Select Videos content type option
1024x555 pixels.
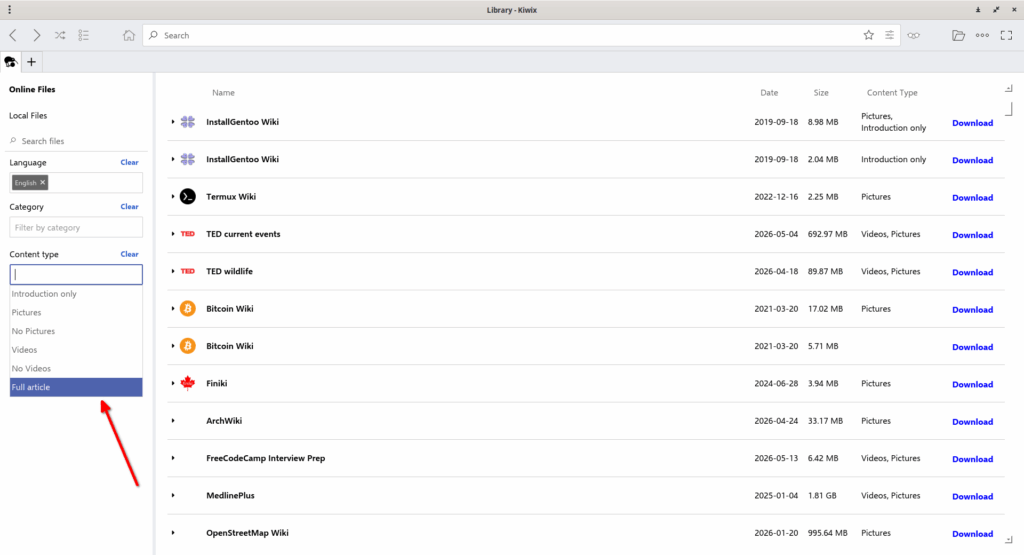76,350
